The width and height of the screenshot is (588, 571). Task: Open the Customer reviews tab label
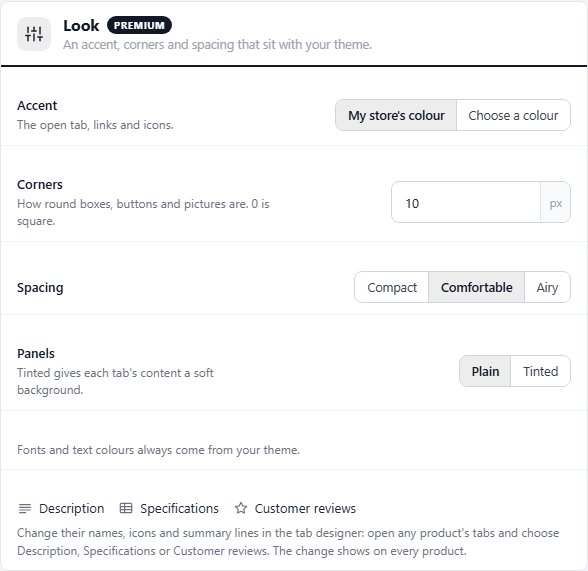click(305, 508)
